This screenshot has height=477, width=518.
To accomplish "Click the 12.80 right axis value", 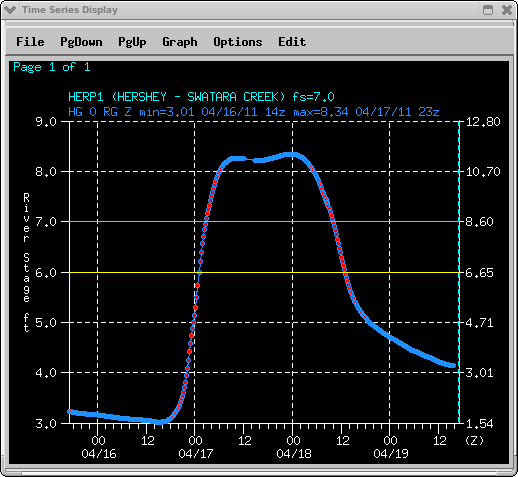I will [483, 122].
